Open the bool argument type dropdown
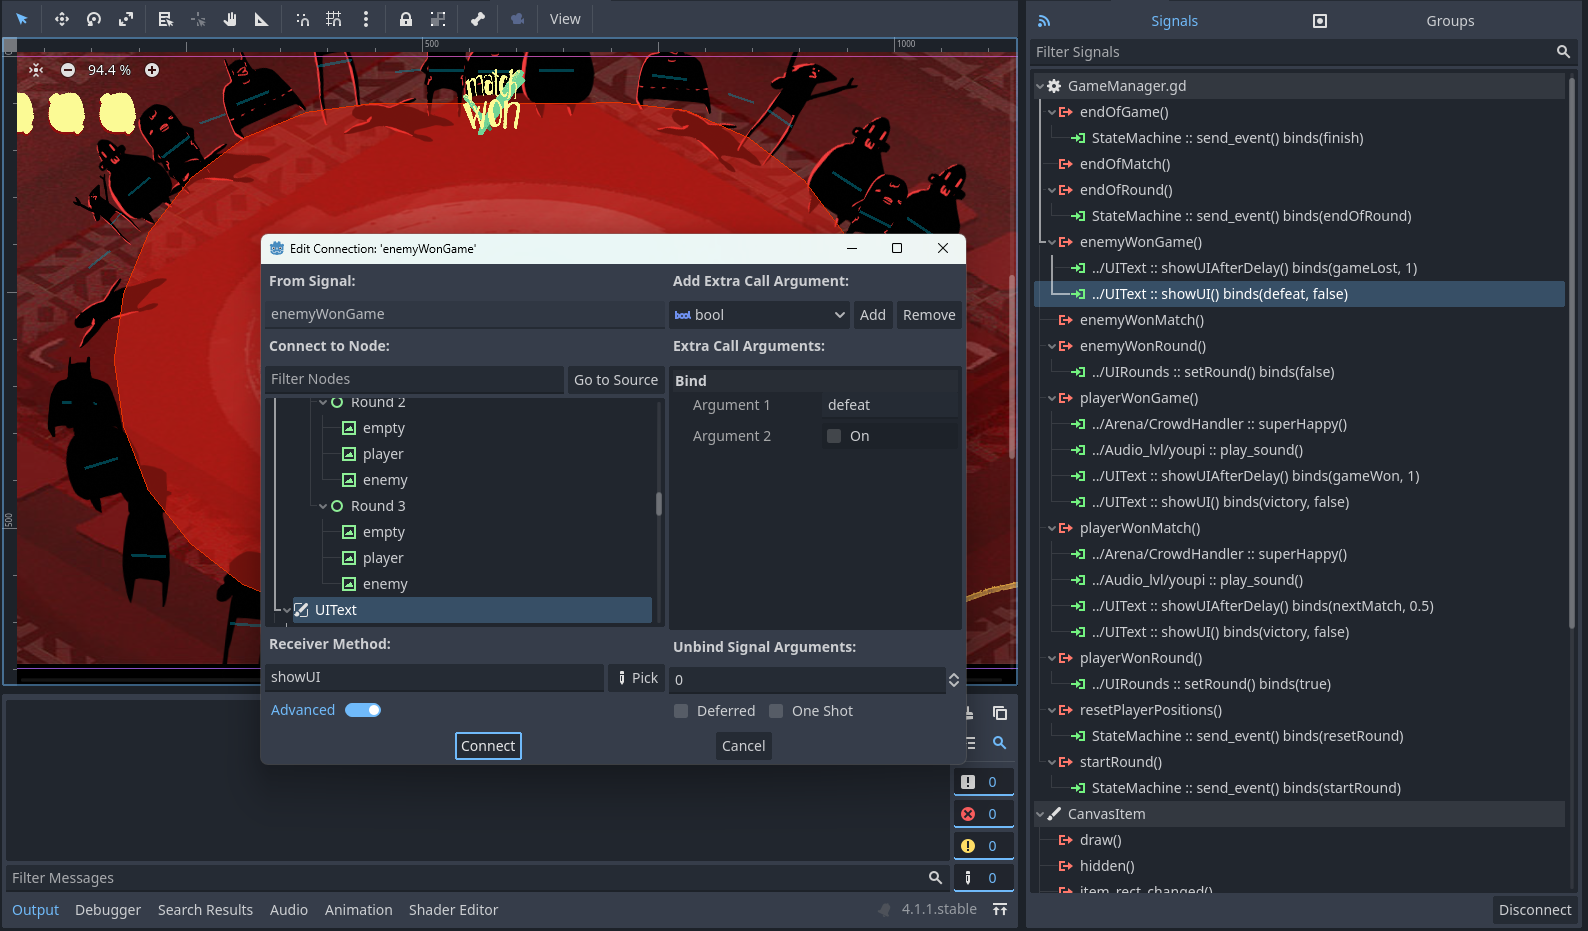 click(760, 315)
